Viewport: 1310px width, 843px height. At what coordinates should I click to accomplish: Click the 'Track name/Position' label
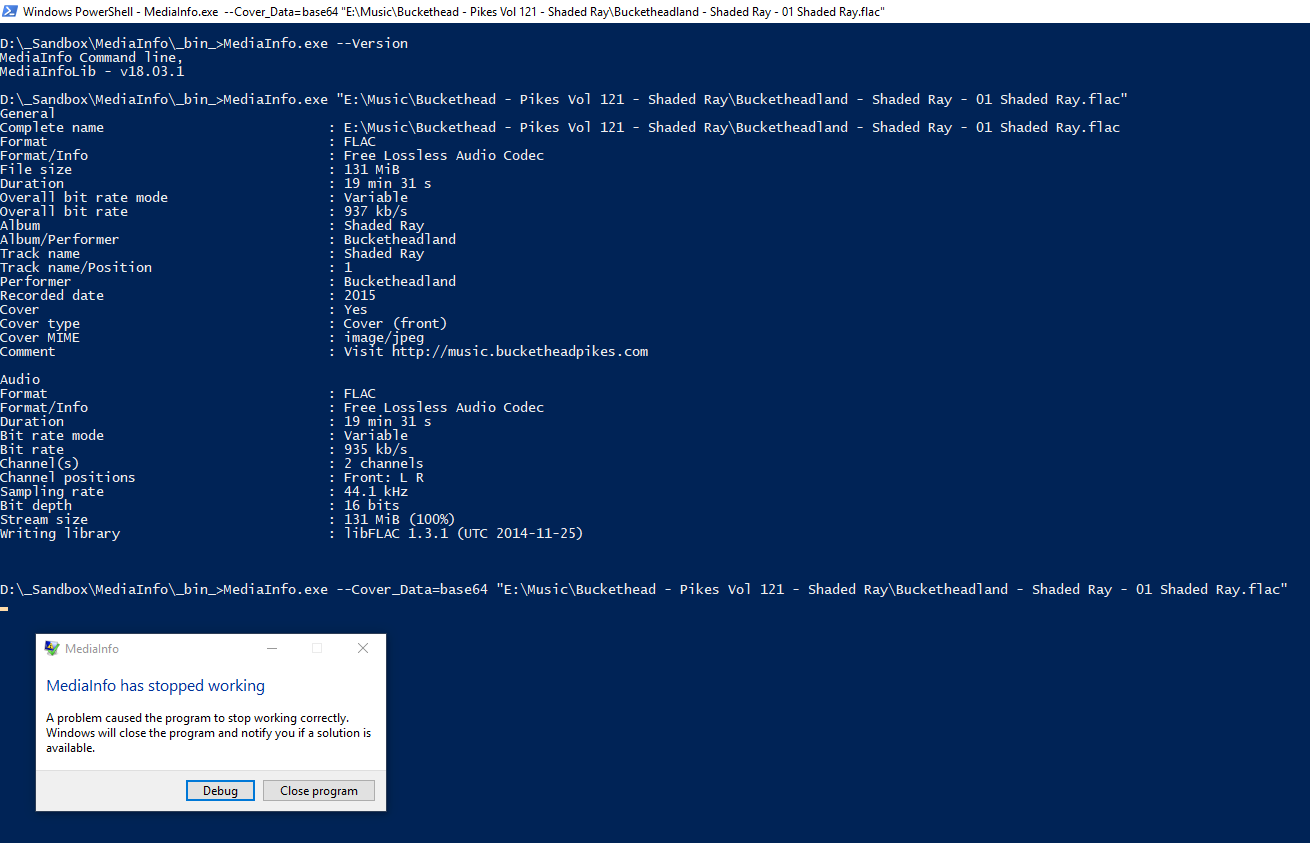76,267
